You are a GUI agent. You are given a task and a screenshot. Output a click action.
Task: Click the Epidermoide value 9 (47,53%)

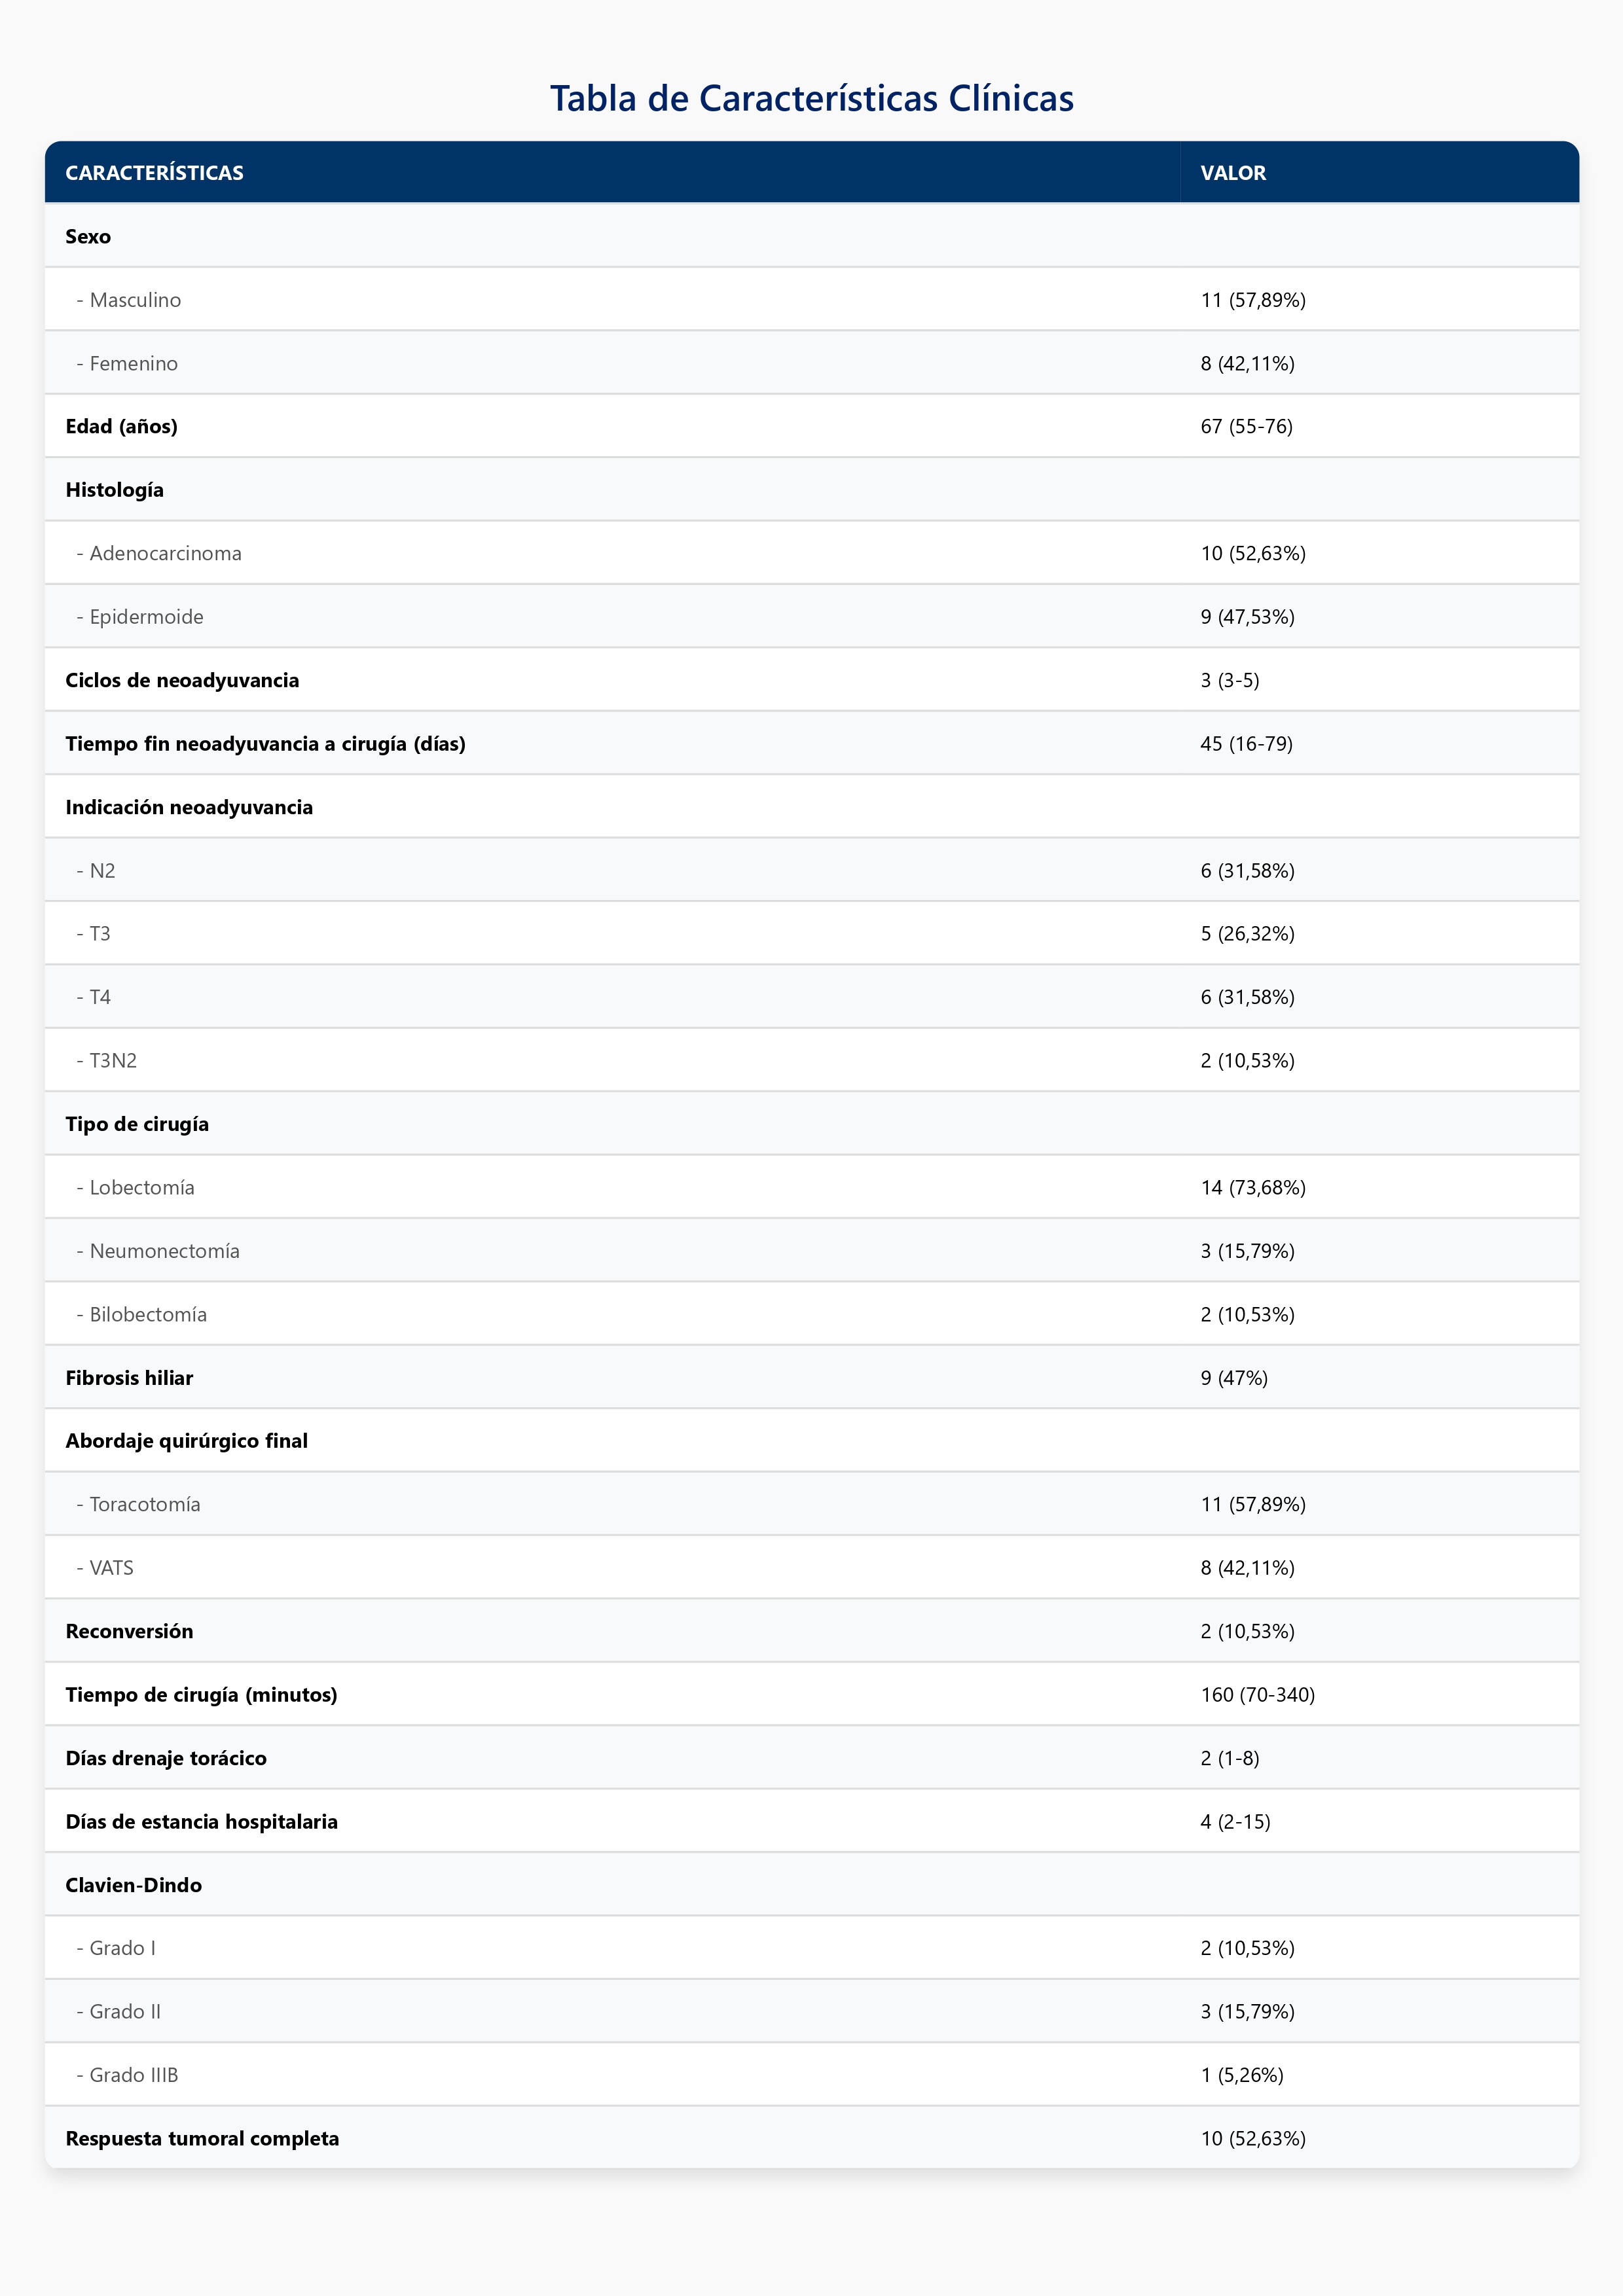pos(1247,617)
